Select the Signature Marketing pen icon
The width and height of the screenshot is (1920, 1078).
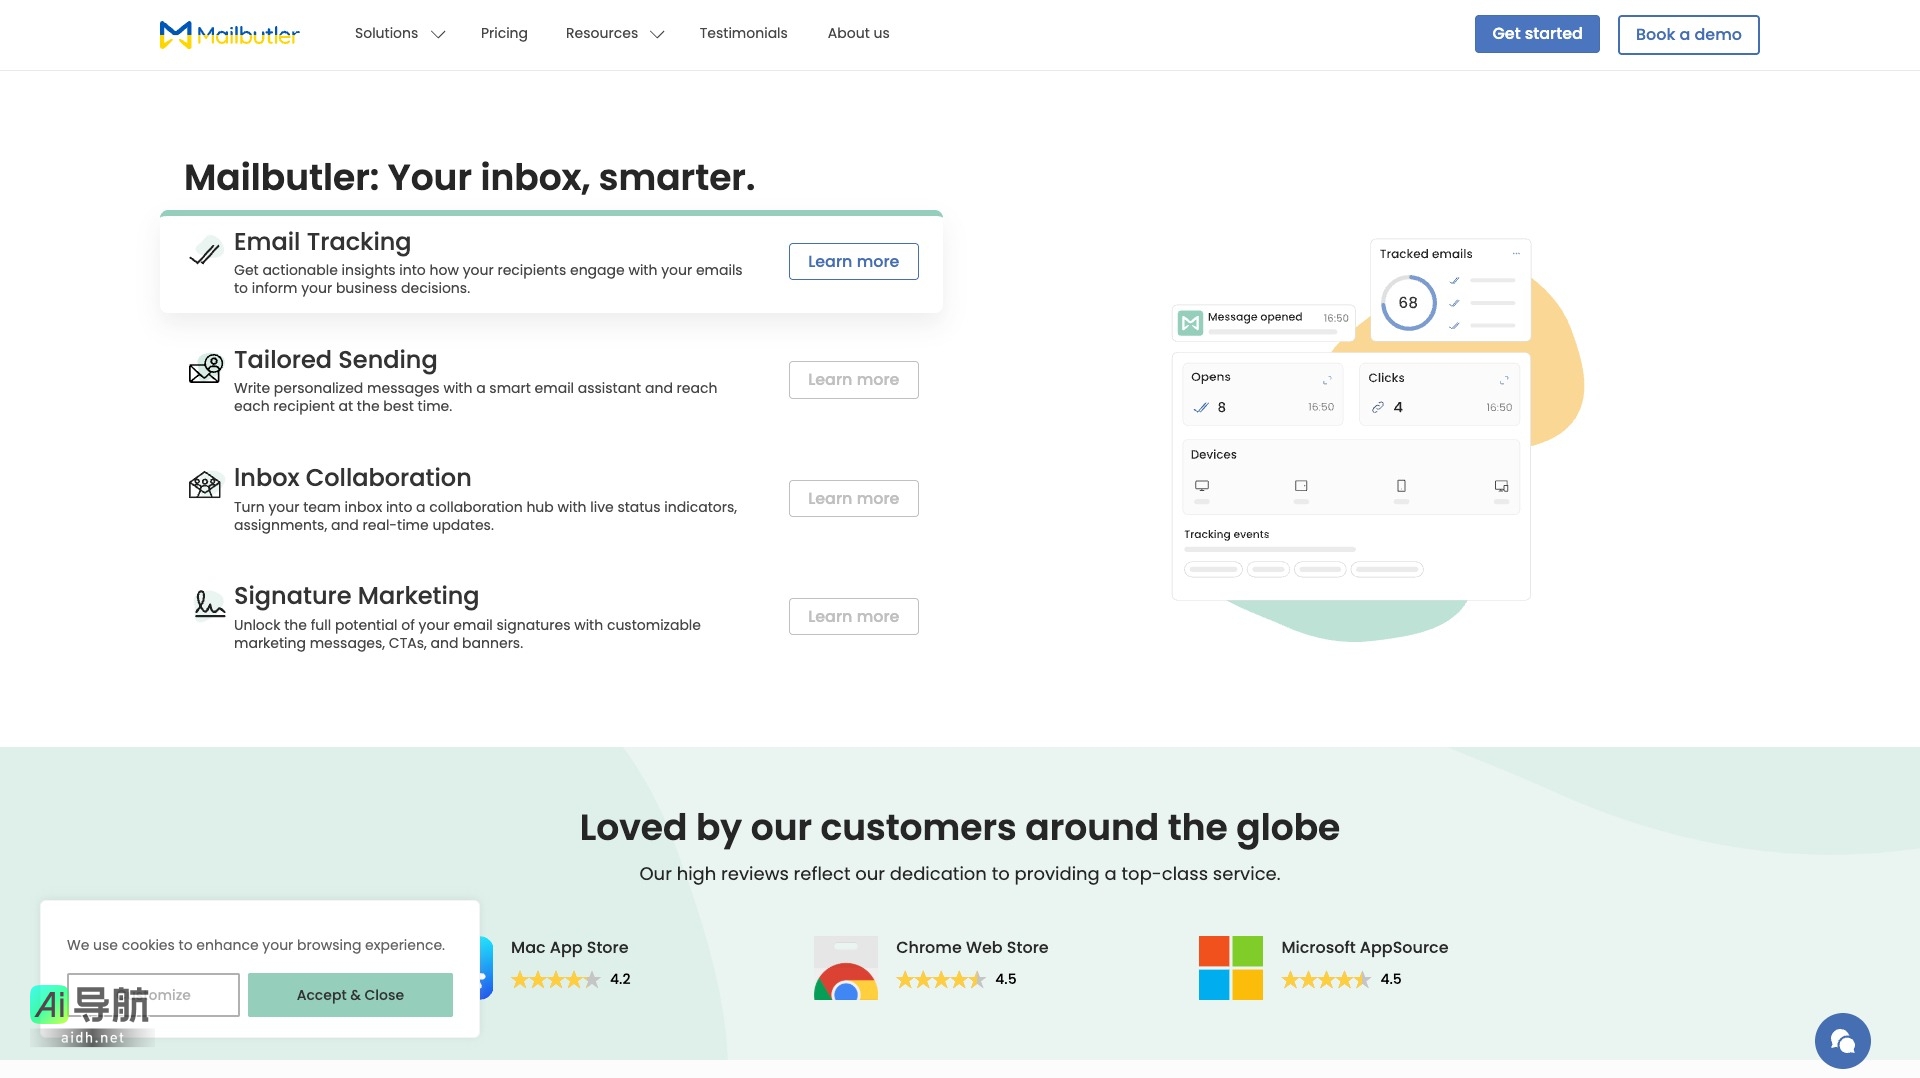[x=208, y=604]
